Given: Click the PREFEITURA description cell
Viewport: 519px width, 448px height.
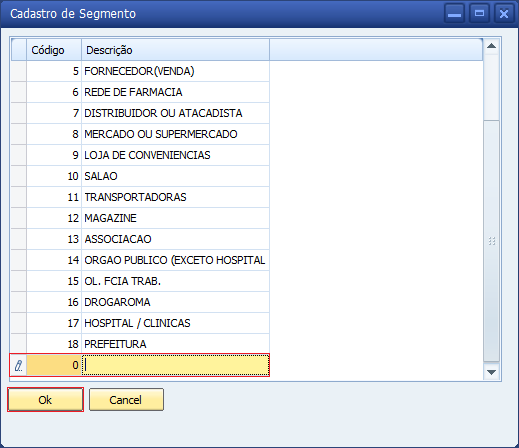Looking at the screenshot, I should click(175, 344).
